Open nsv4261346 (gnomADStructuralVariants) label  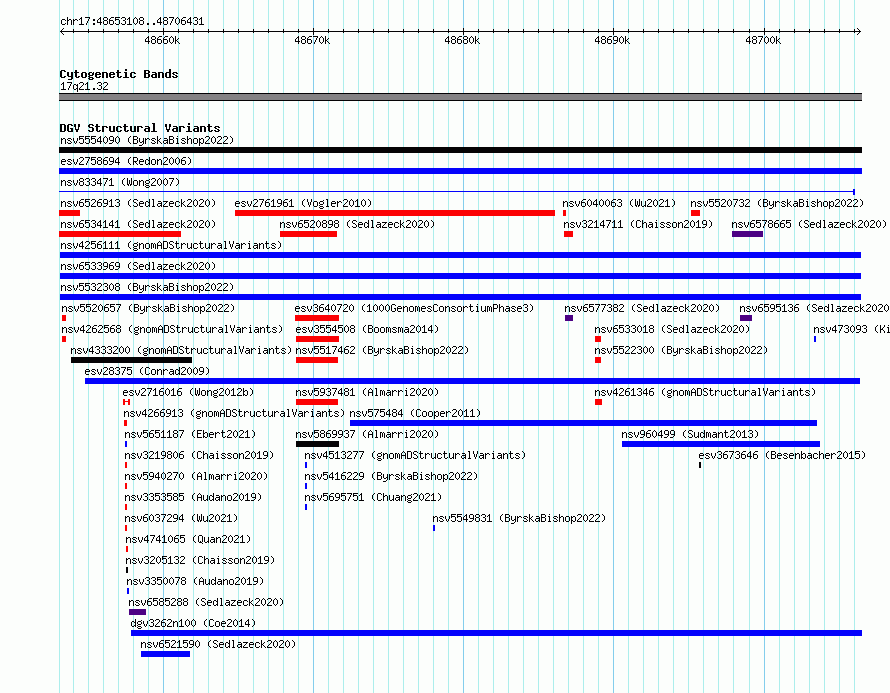pos(705,392)
